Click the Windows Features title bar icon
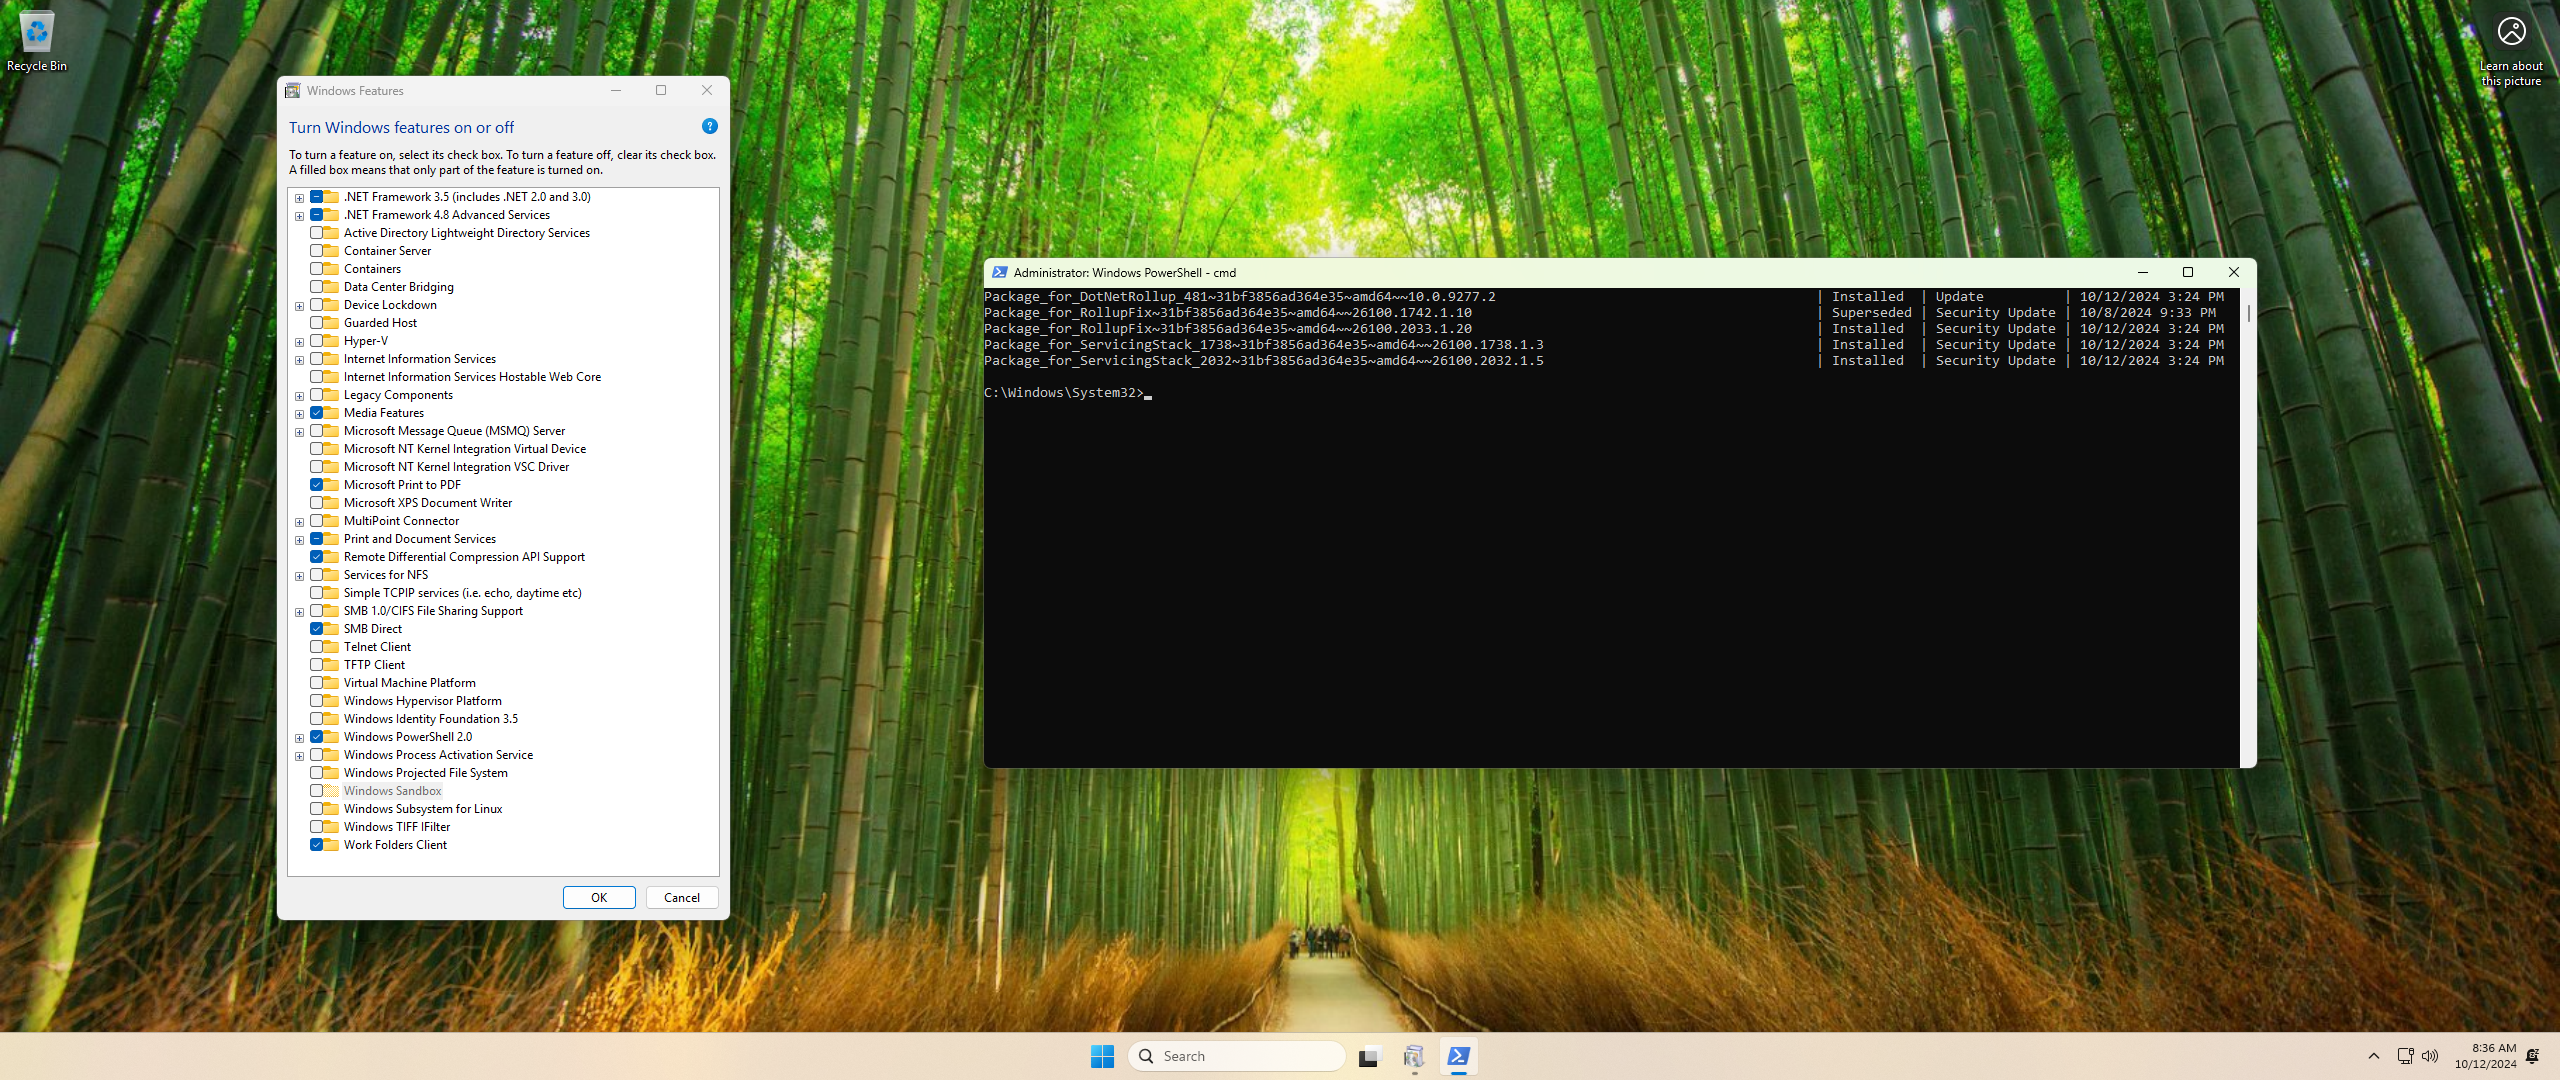 coord(293,91)
